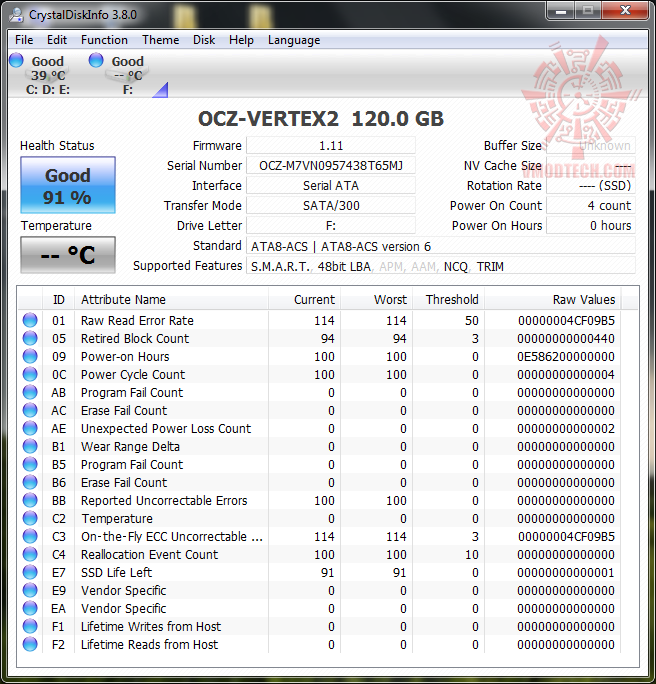Minimize the CrystalDiskInfo window
The image size is (656, 684).
point(561,10)
